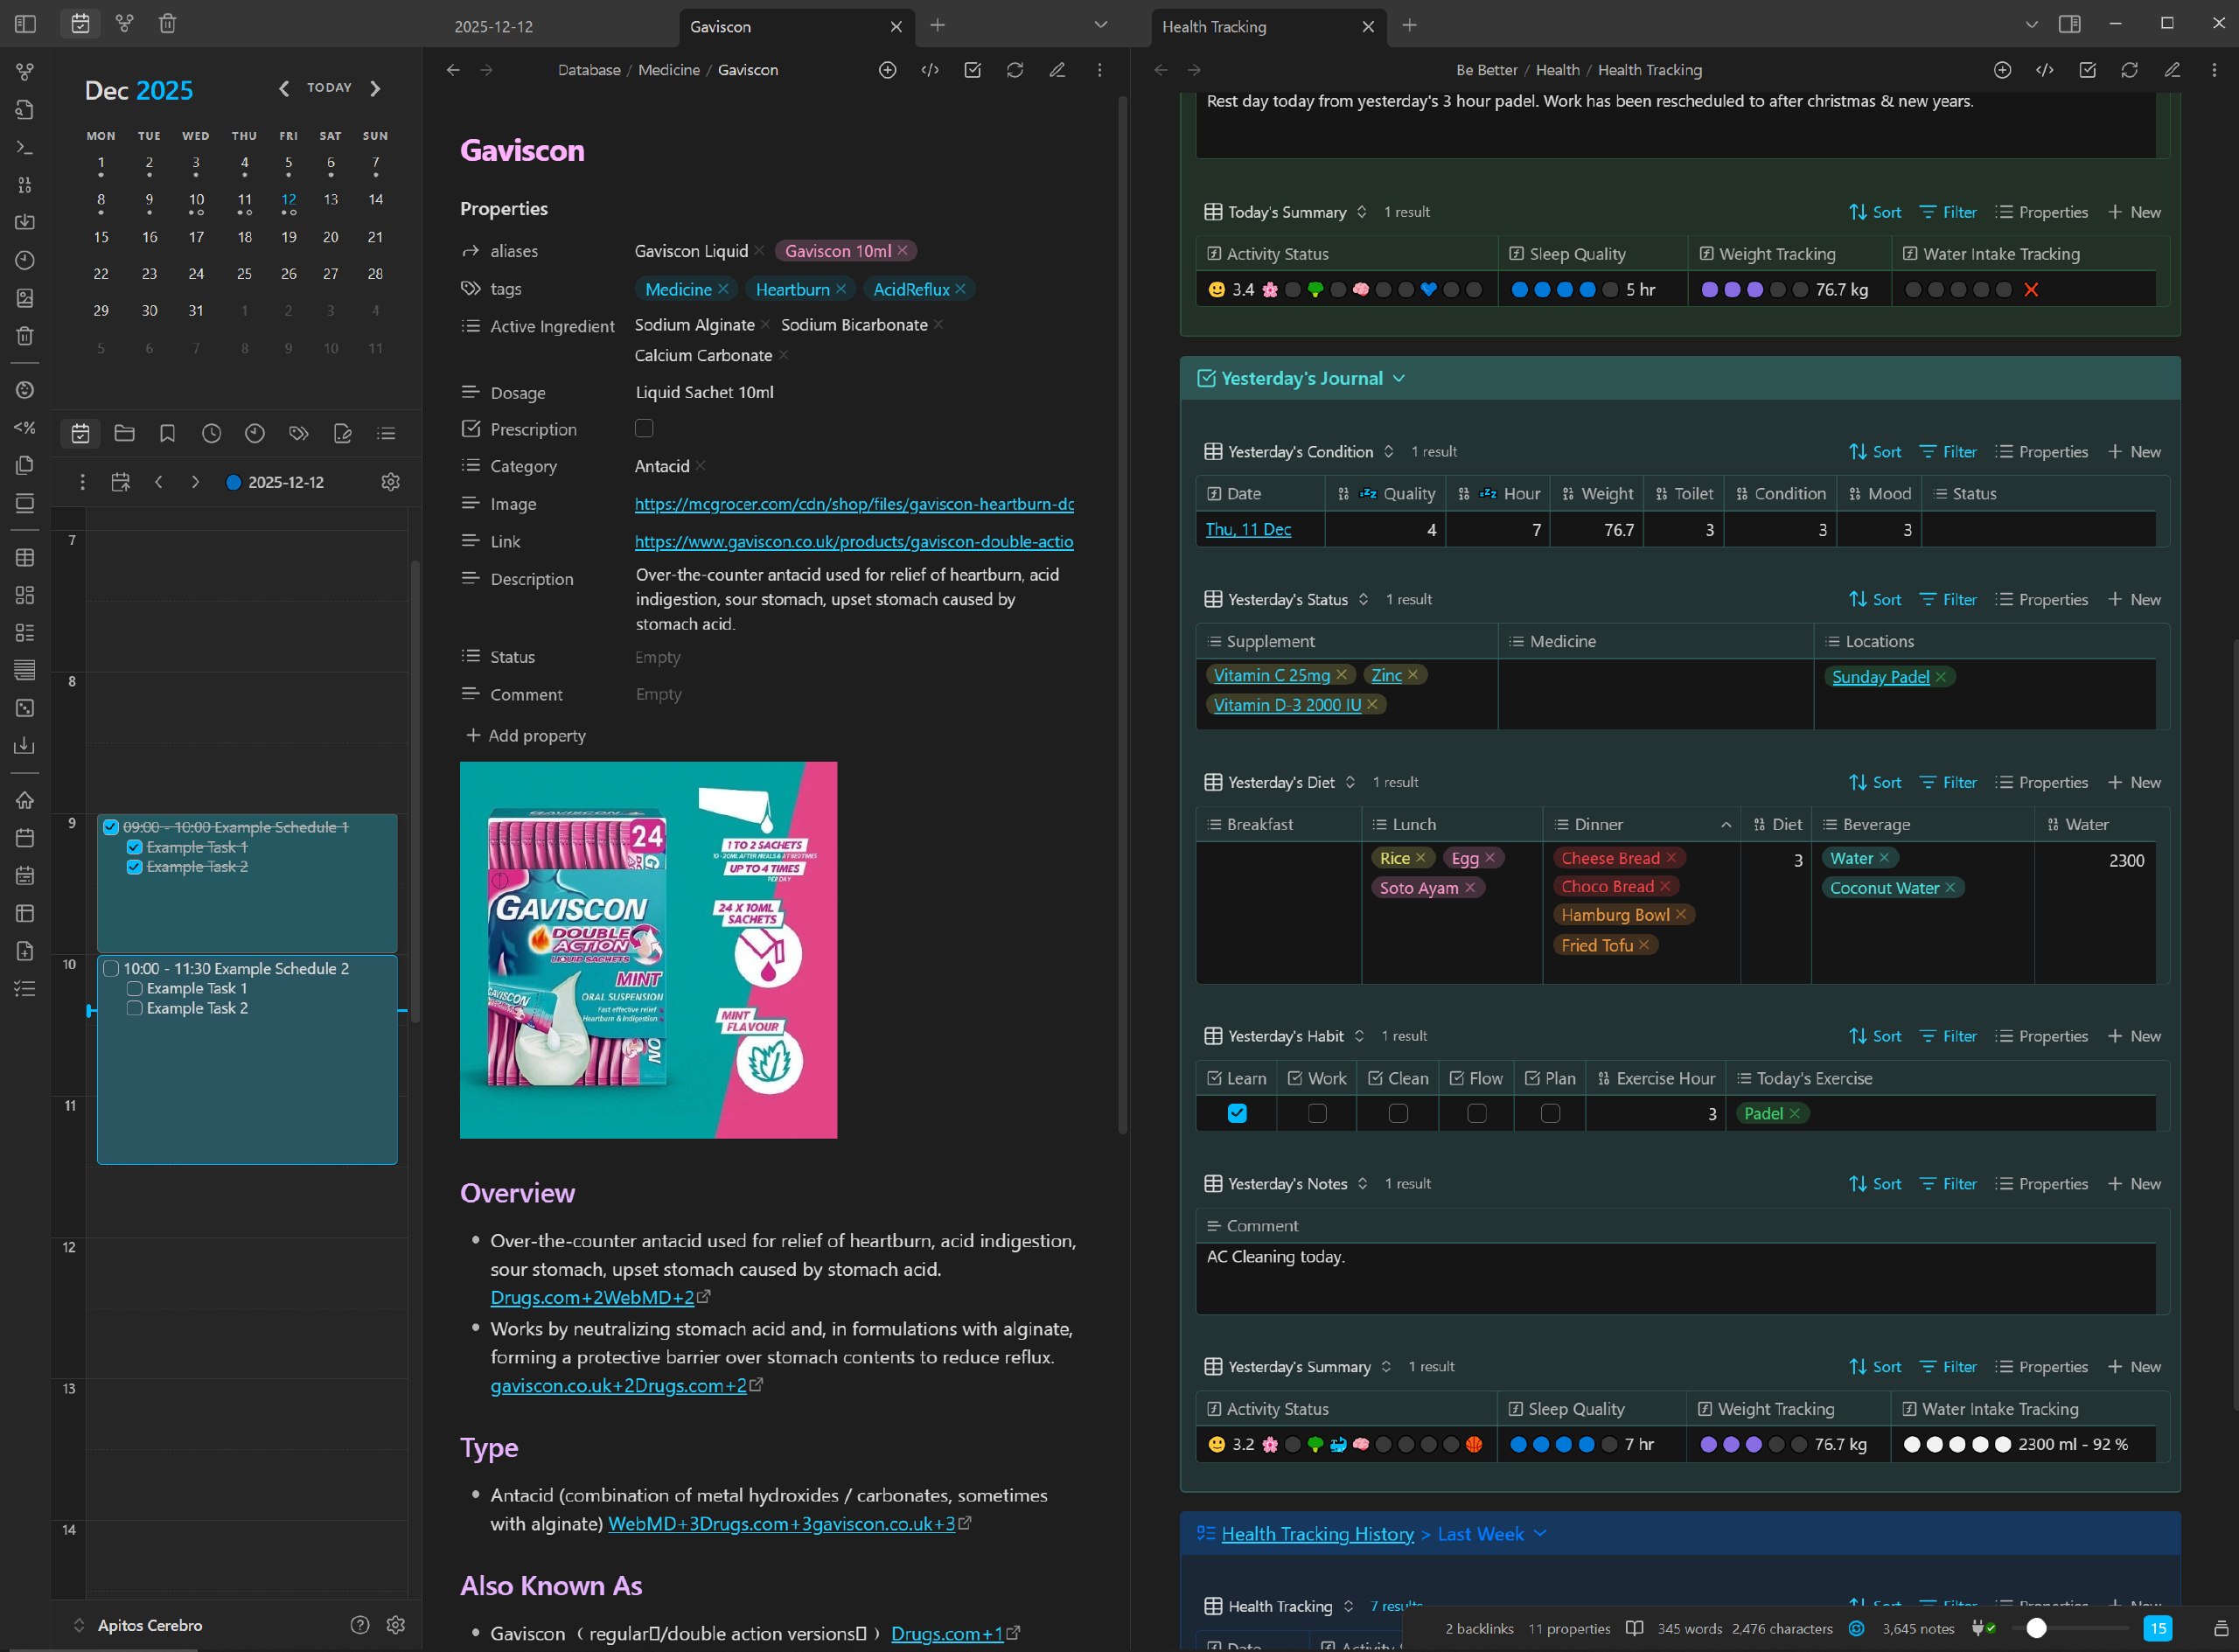The width and height of the screenshot is (2239, 1652).
Task: Open the terminal icon in the left ribbon
Action: (x=25, y=147)
